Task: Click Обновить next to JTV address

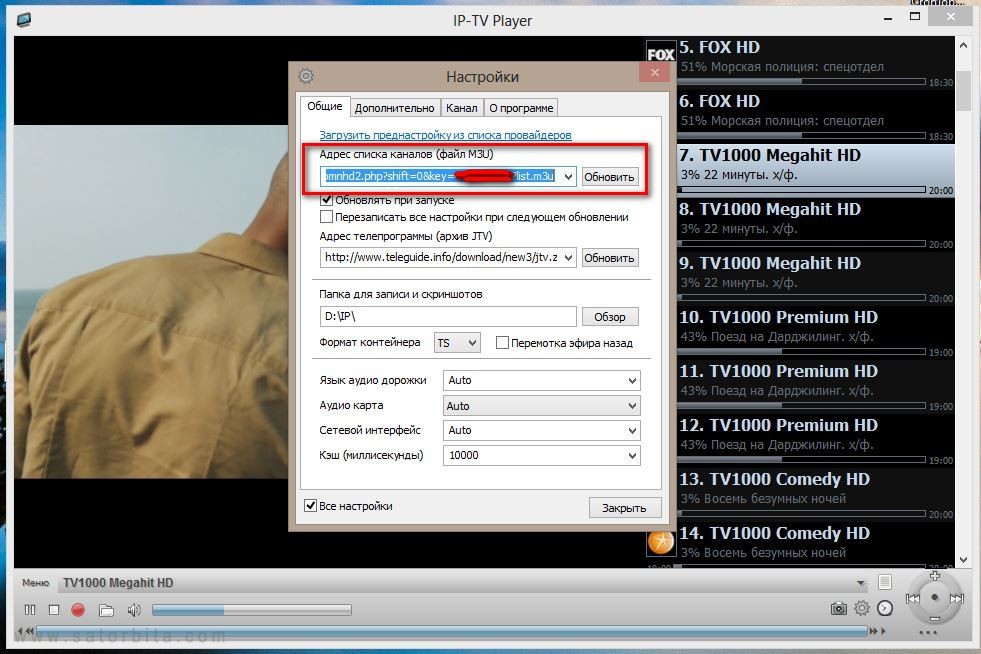Action: pos(609,258)
